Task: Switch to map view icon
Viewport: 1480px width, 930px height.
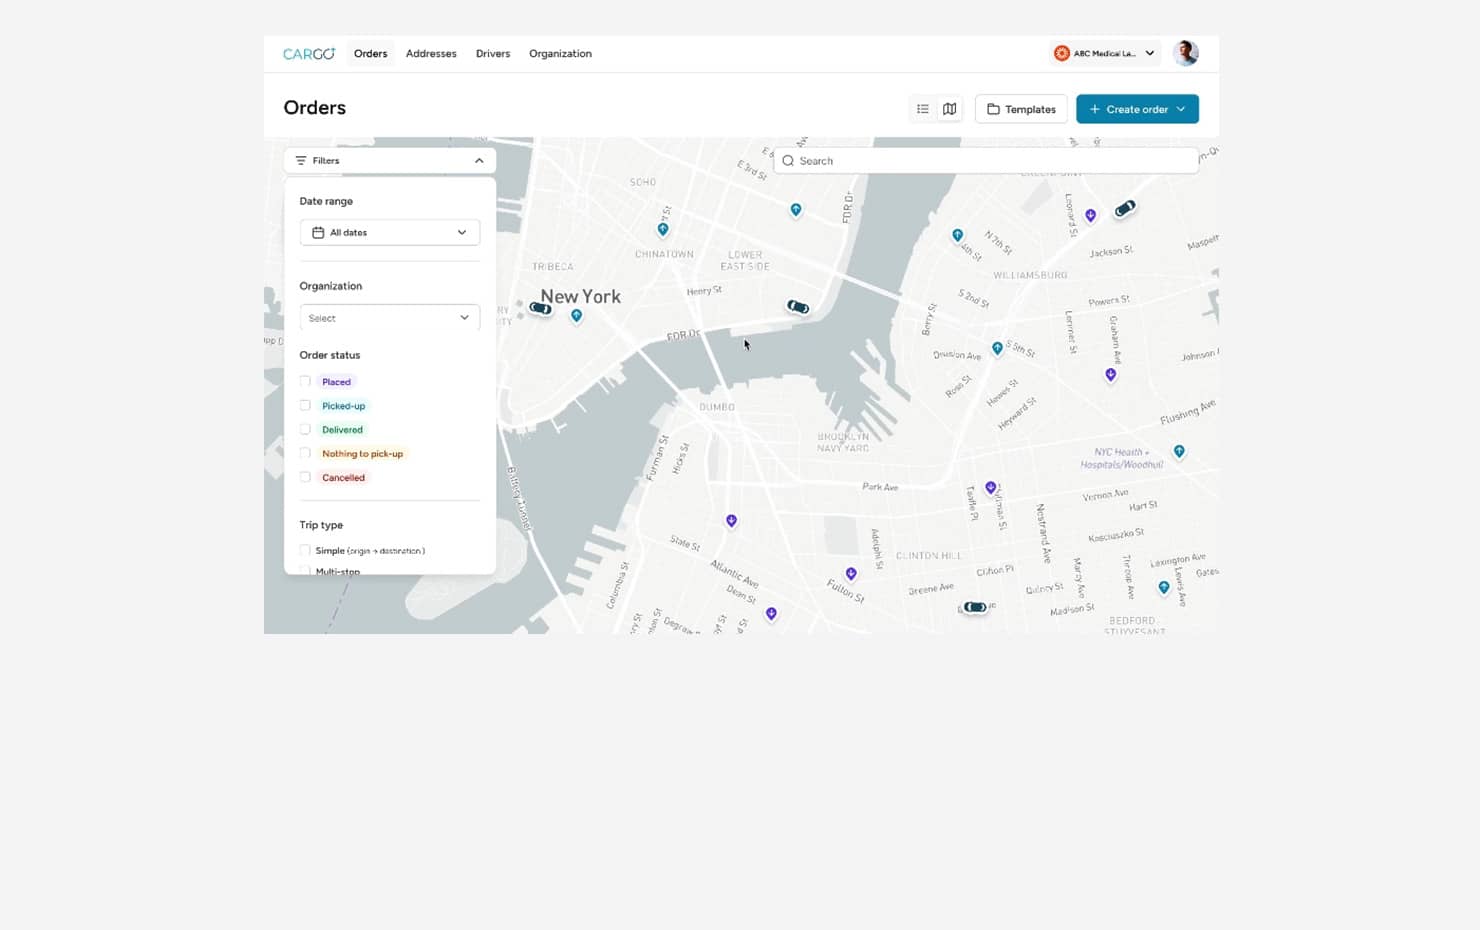Action: (949, 109)
